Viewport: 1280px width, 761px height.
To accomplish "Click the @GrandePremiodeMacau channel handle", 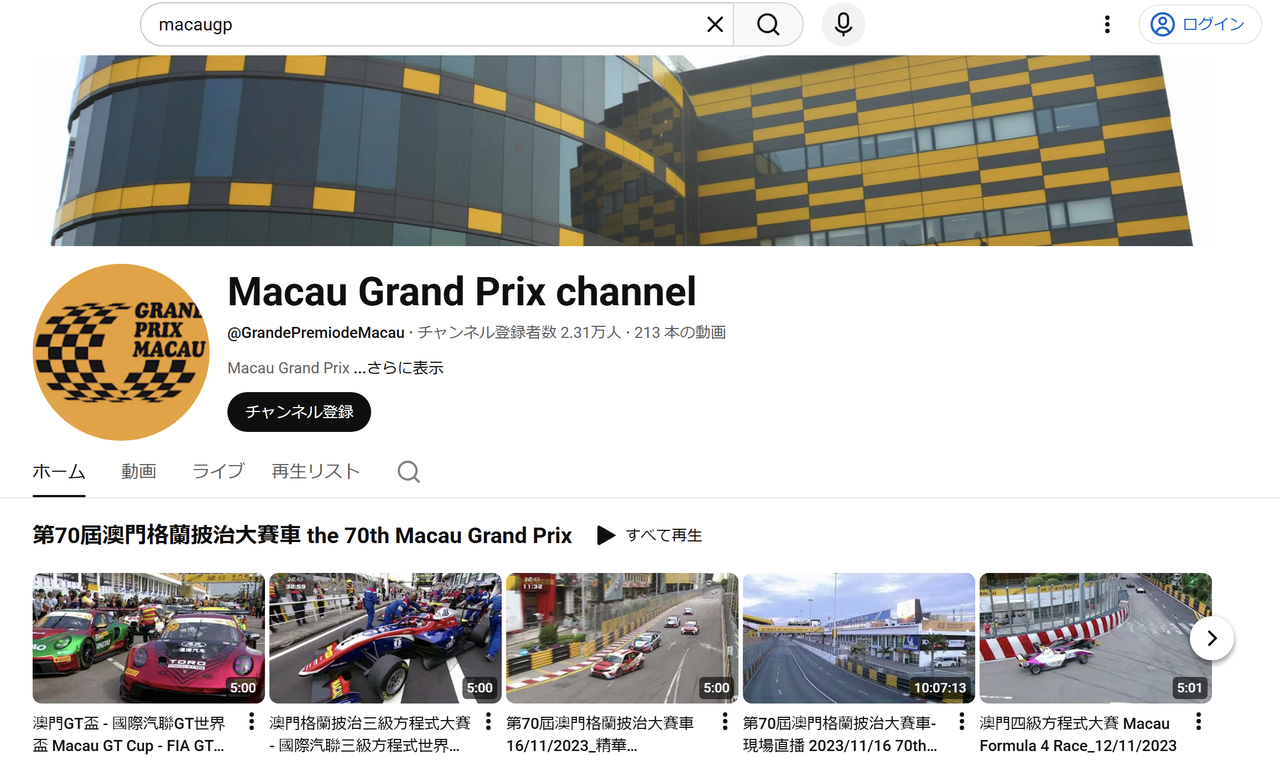I will [x=316, y=332].
